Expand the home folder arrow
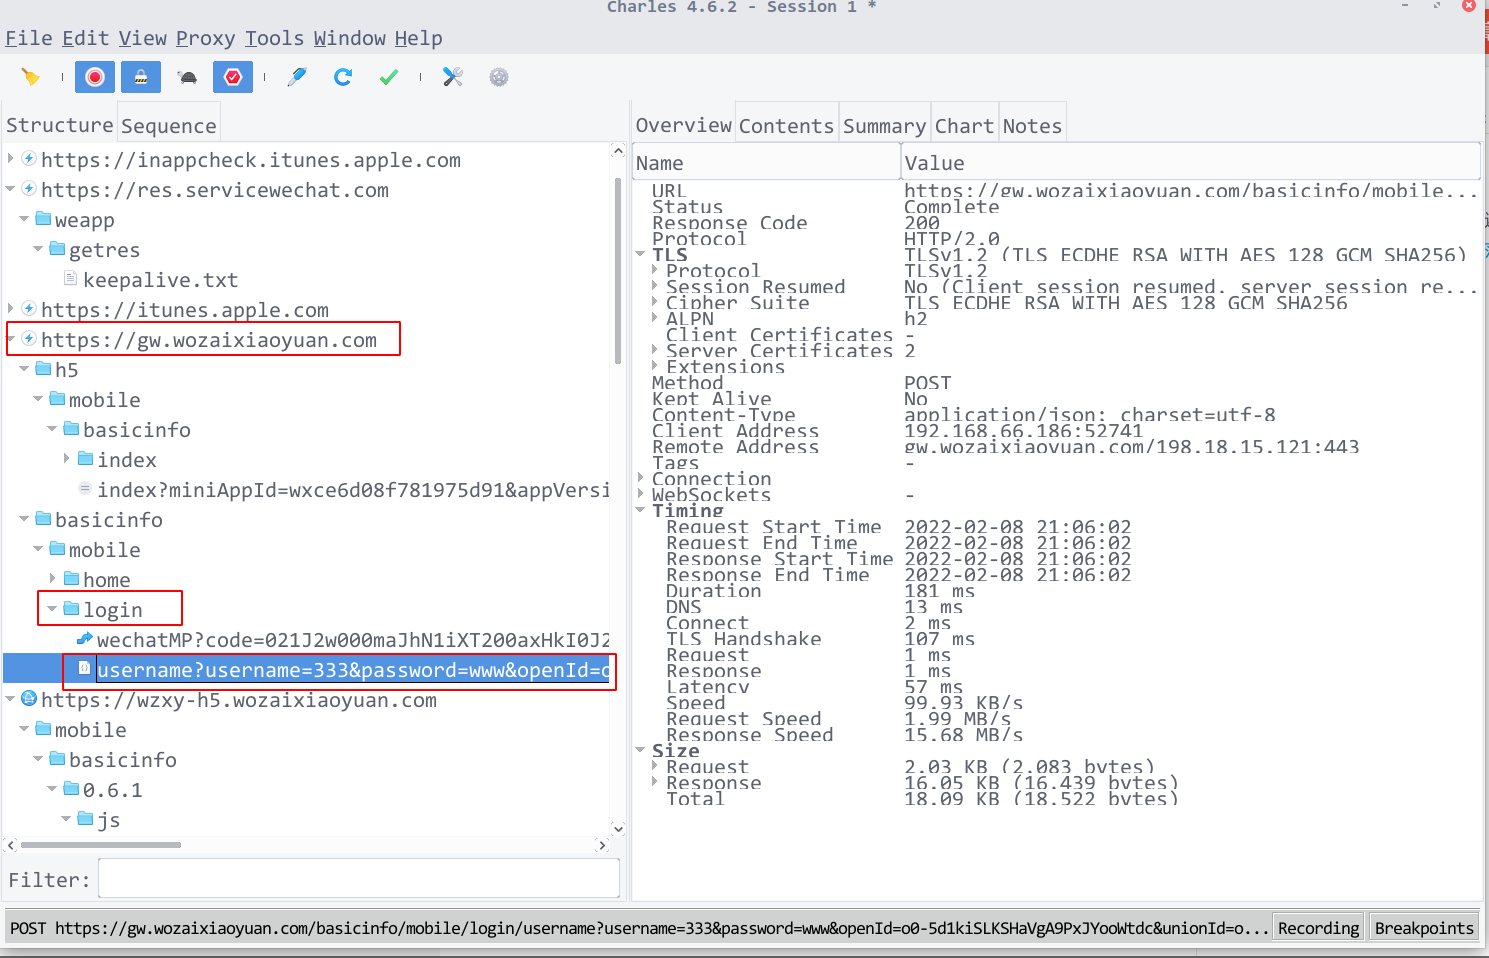Screen dimensions: 1489x958 [52, 578]
